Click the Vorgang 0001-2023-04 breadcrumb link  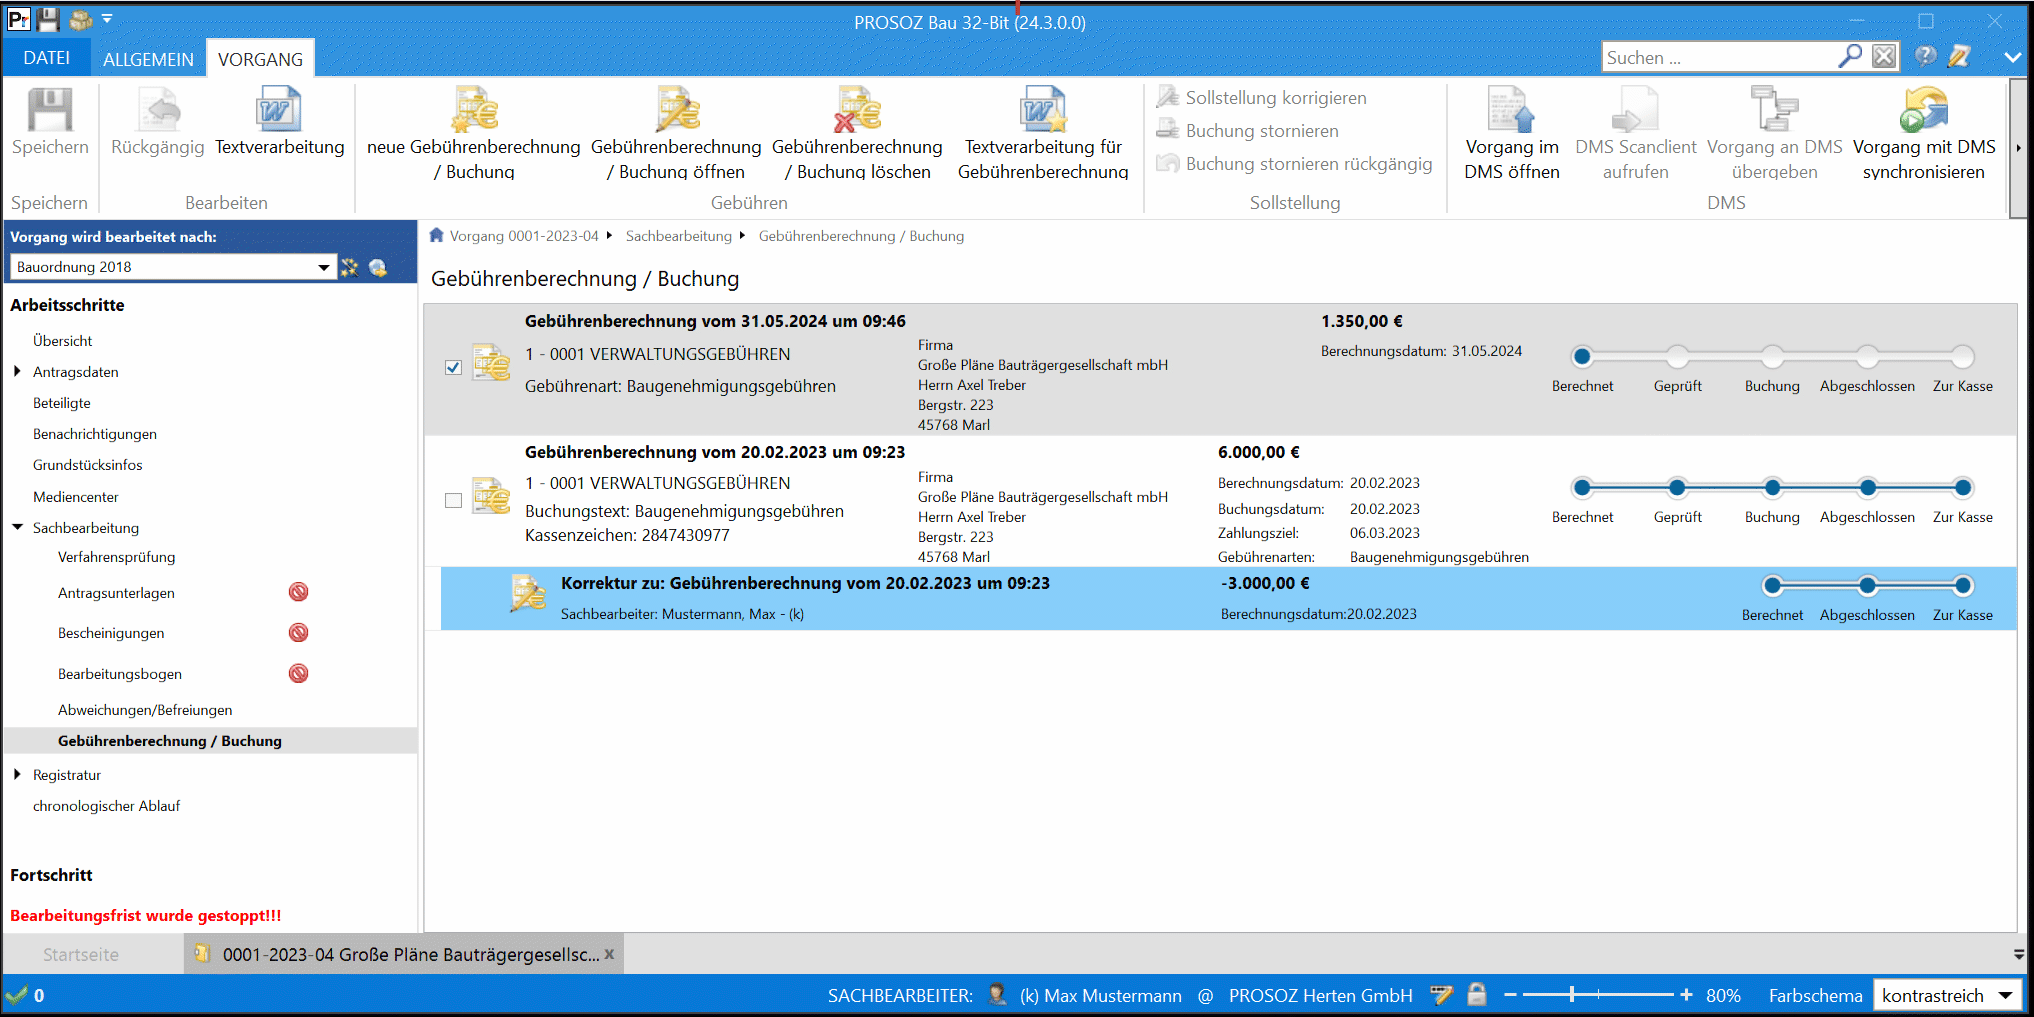pos(524,236)
